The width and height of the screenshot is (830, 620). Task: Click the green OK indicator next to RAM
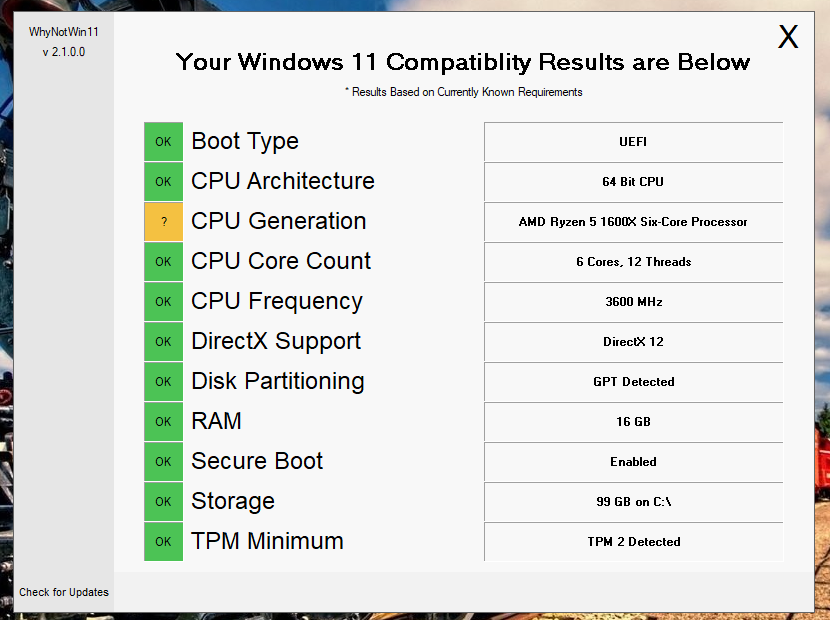[164, 421]
